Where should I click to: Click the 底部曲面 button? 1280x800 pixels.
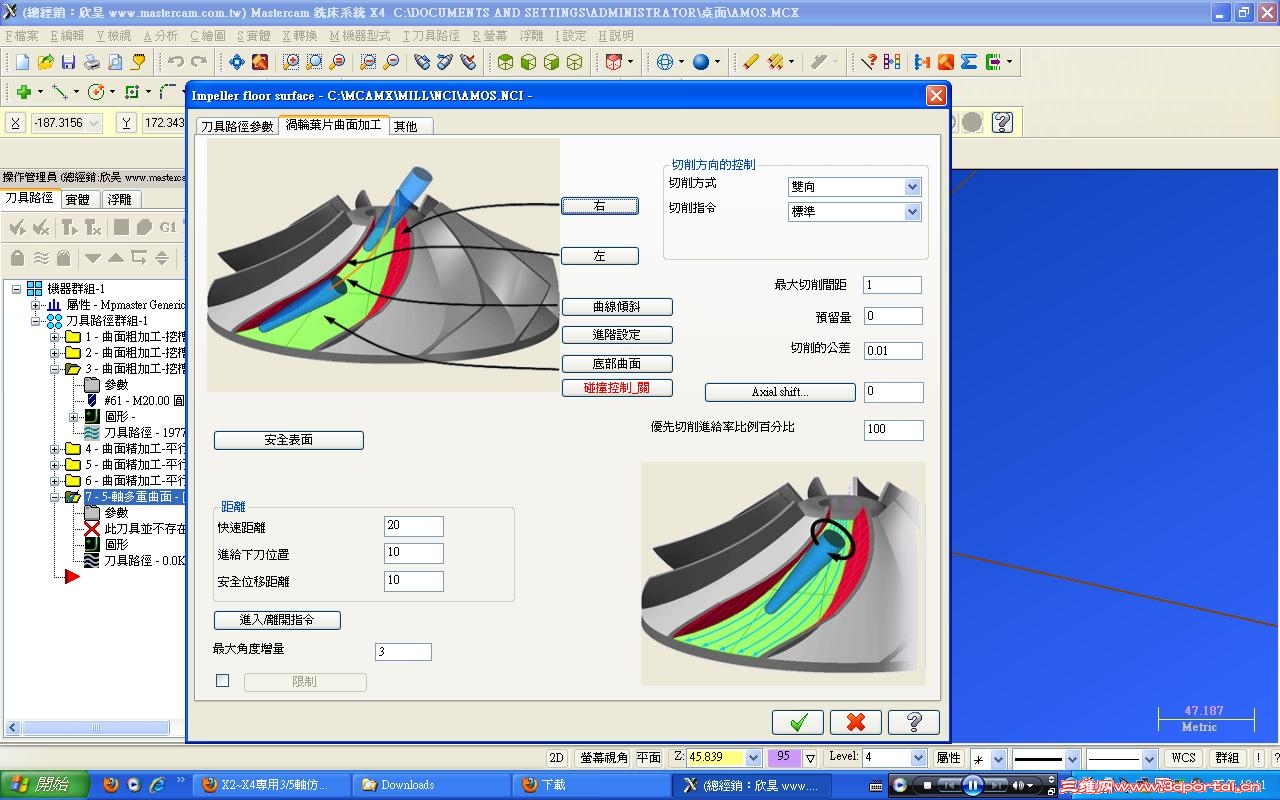point(617,364)
